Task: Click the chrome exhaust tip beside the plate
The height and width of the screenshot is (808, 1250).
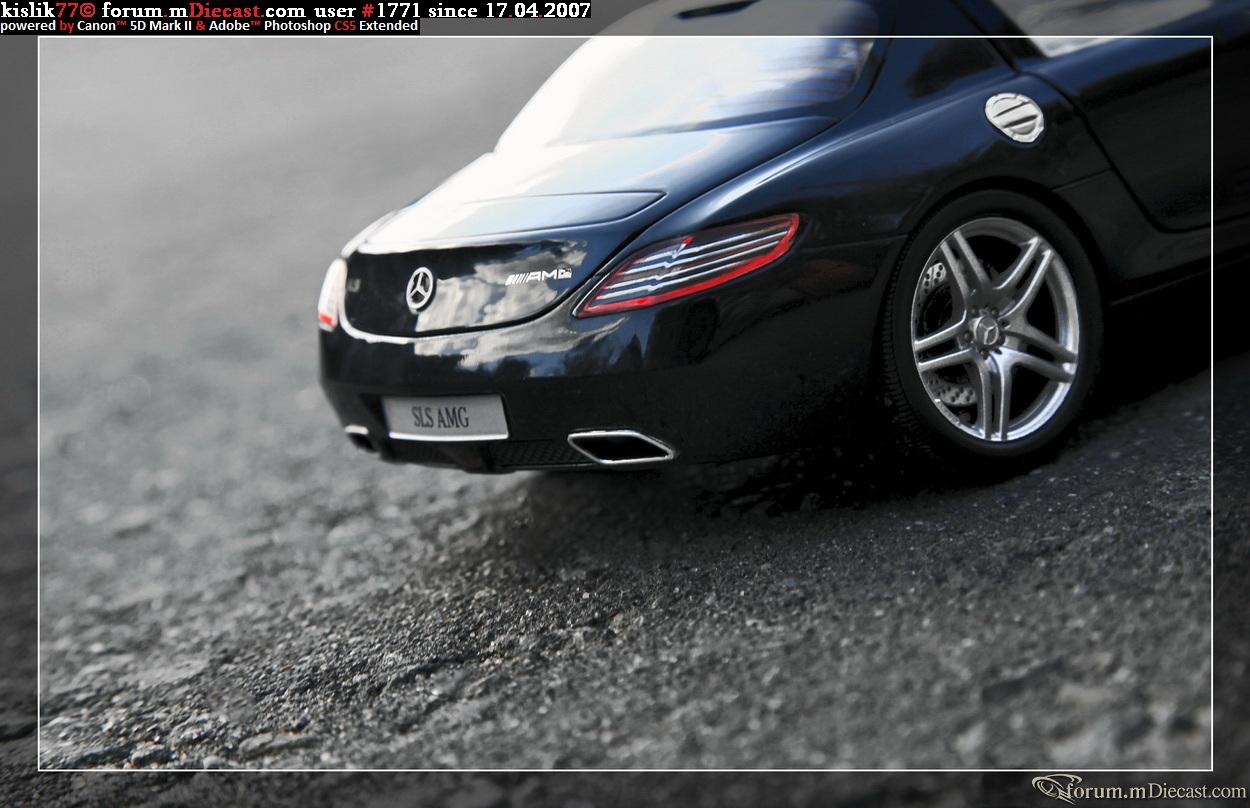Action: click(620, 447)
